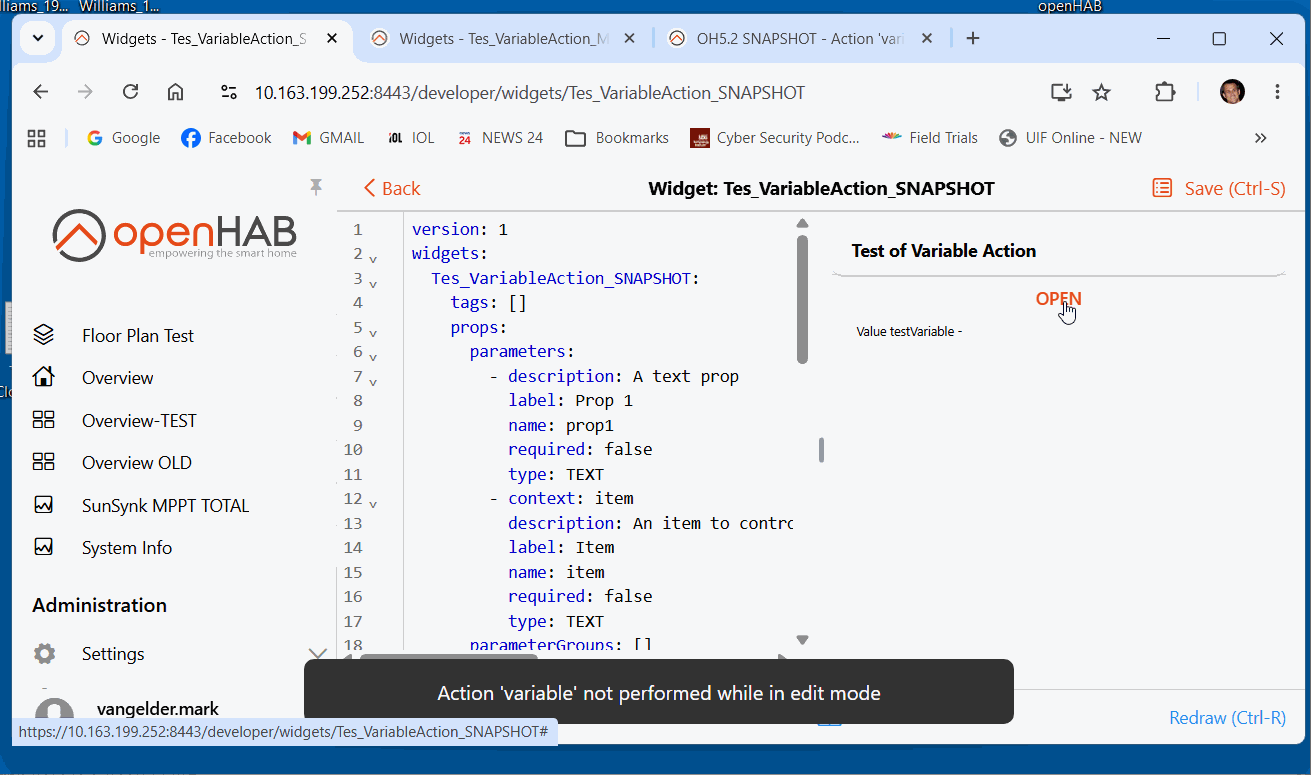Close the OH5.2 SNAPSHOT - Action tab
The height and width of the screenshot is (775, 1311).
point(927,38)
